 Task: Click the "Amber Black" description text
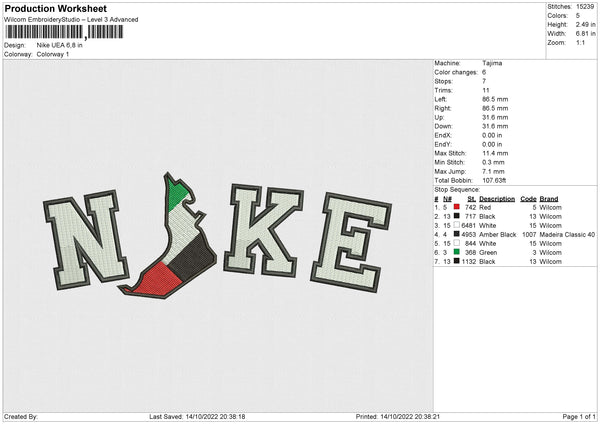pos(497,235)
